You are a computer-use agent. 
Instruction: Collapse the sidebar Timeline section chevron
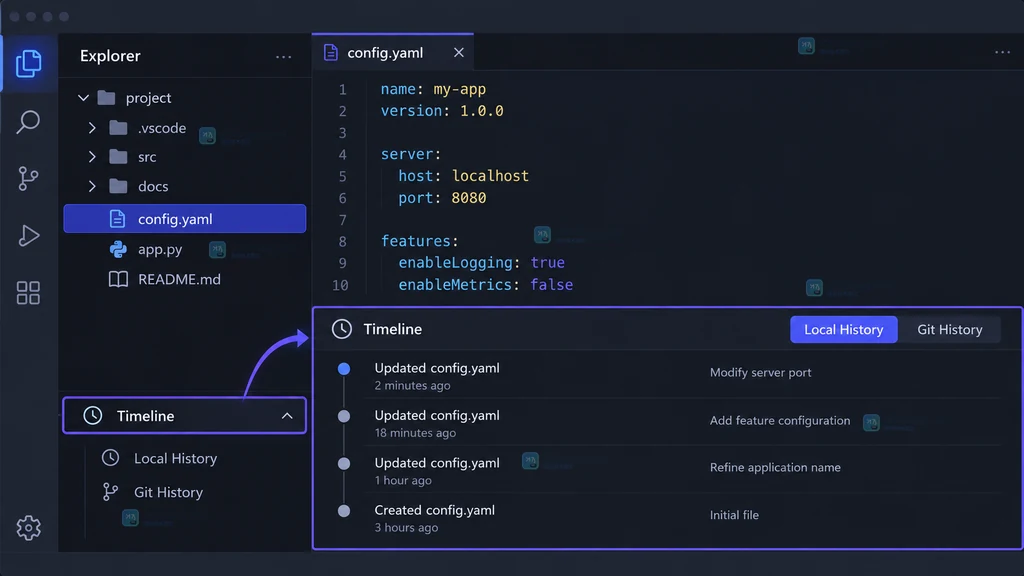click(287, 415)
